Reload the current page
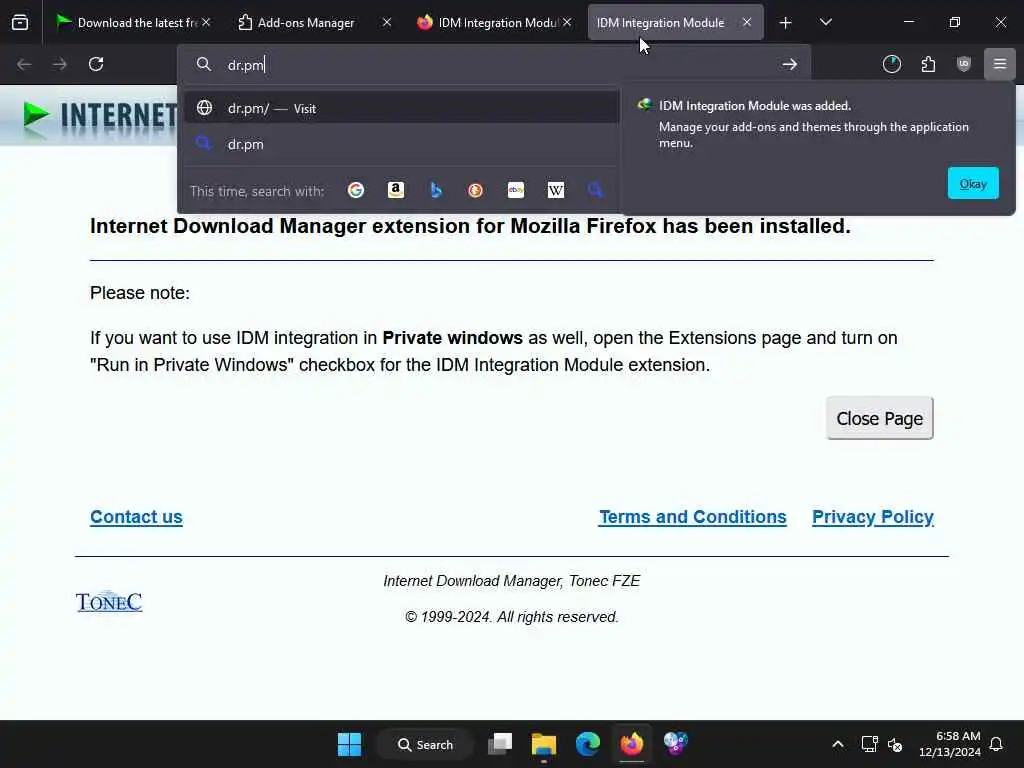 (x=96, y=64)
